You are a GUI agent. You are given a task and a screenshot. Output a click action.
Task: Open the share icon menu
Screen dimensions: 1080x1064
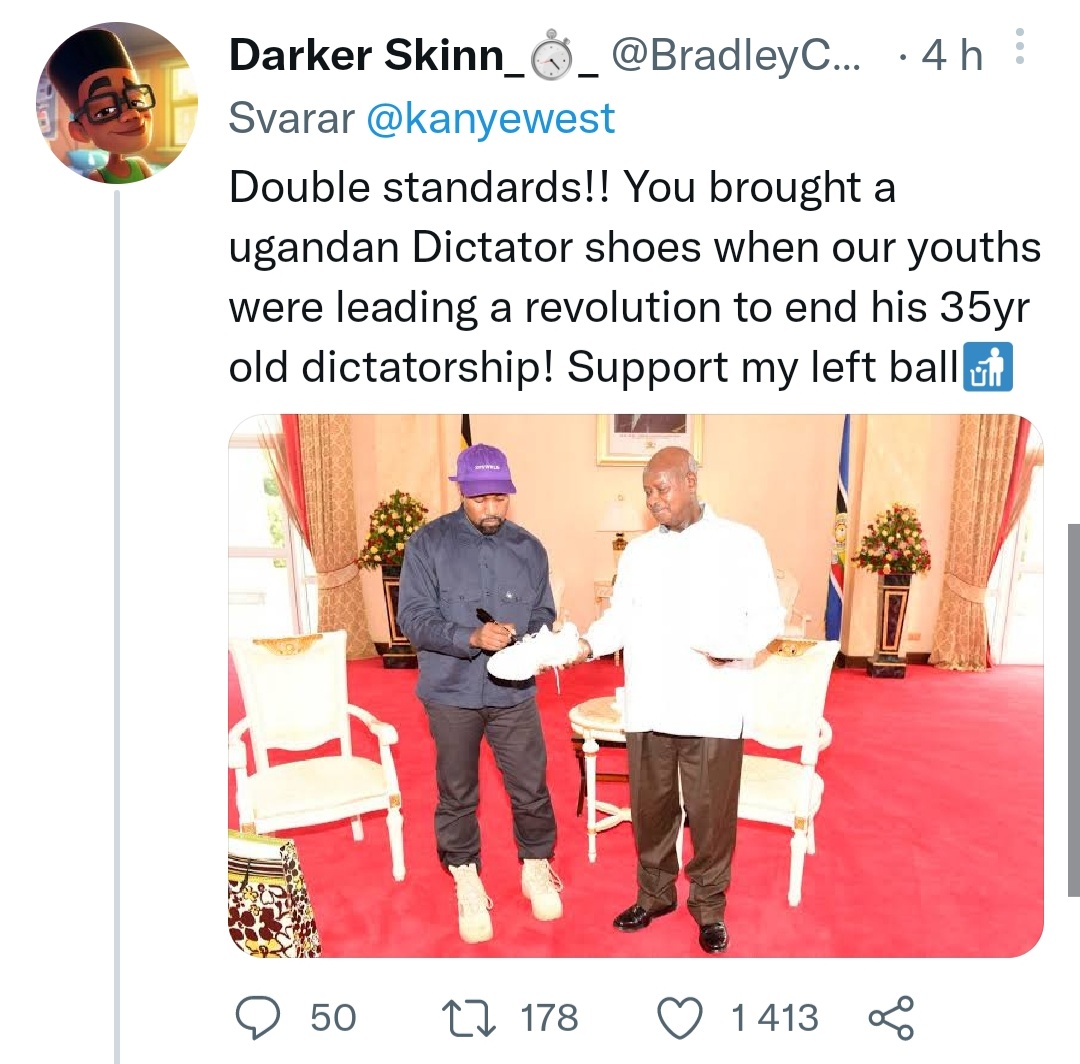coord(890,1017)
